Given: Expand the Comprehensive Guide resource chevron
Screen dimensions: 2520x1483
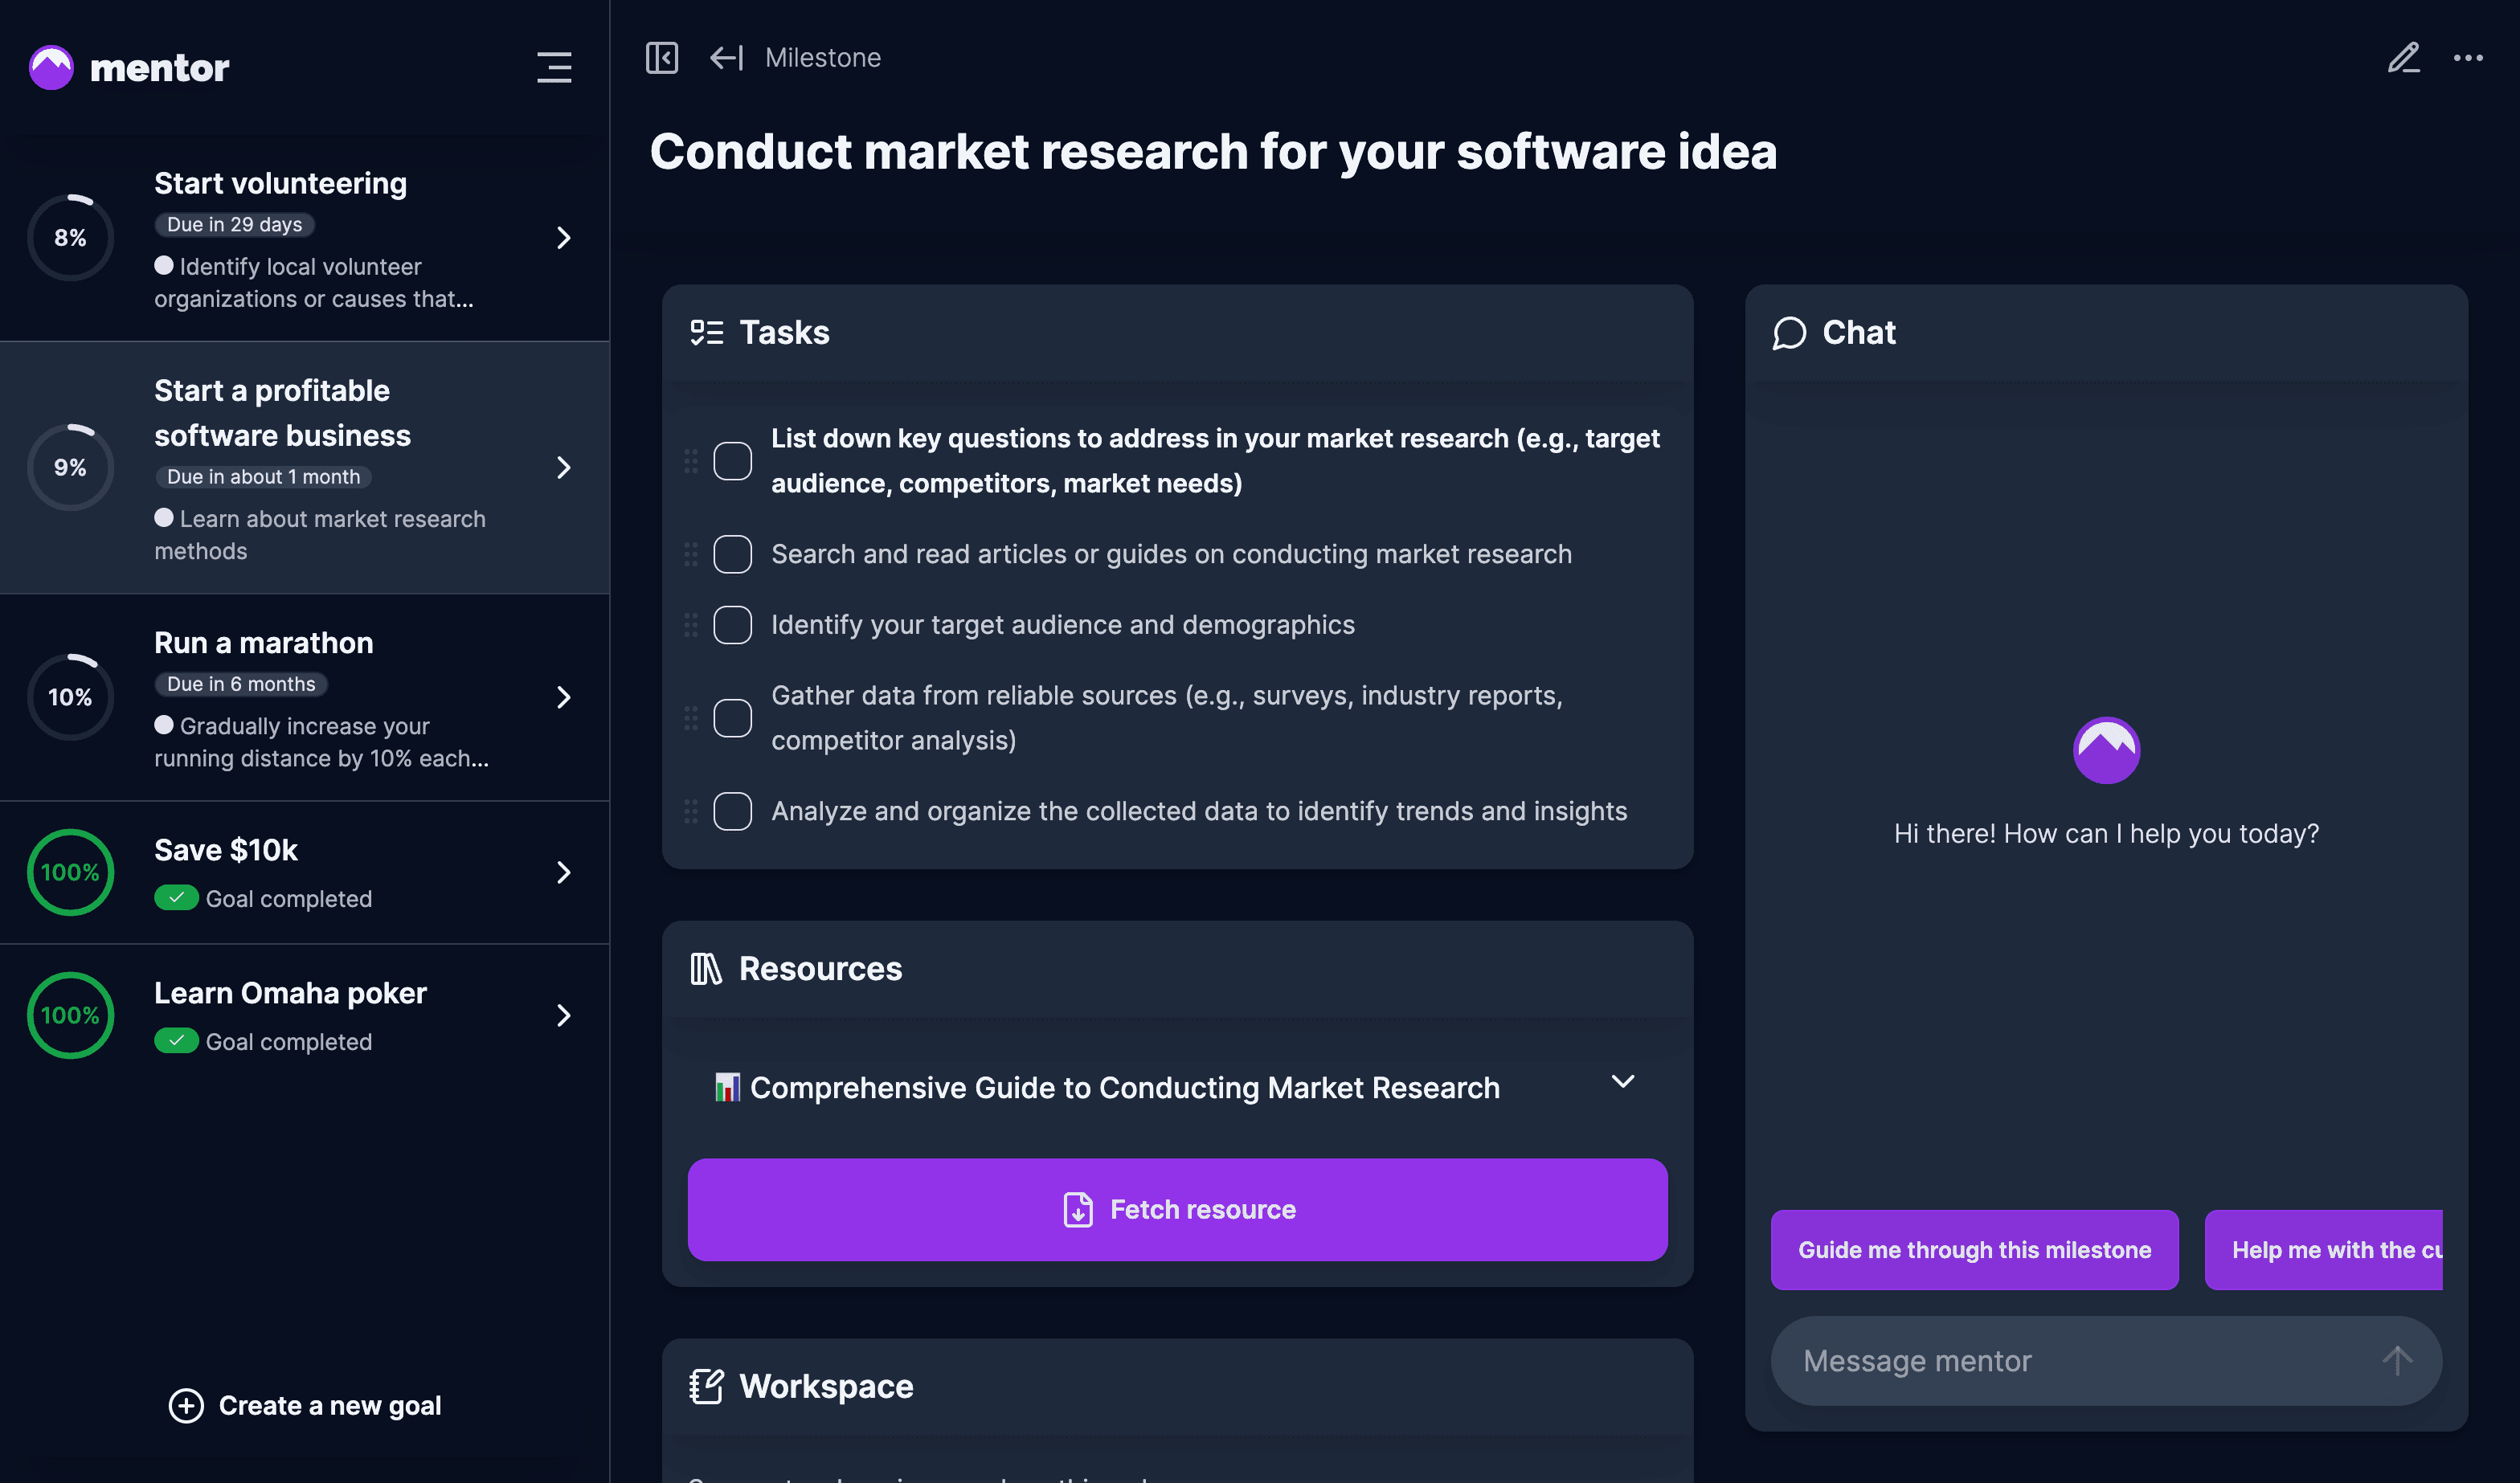Looking at the screenshot, I should [1622, 1082].
